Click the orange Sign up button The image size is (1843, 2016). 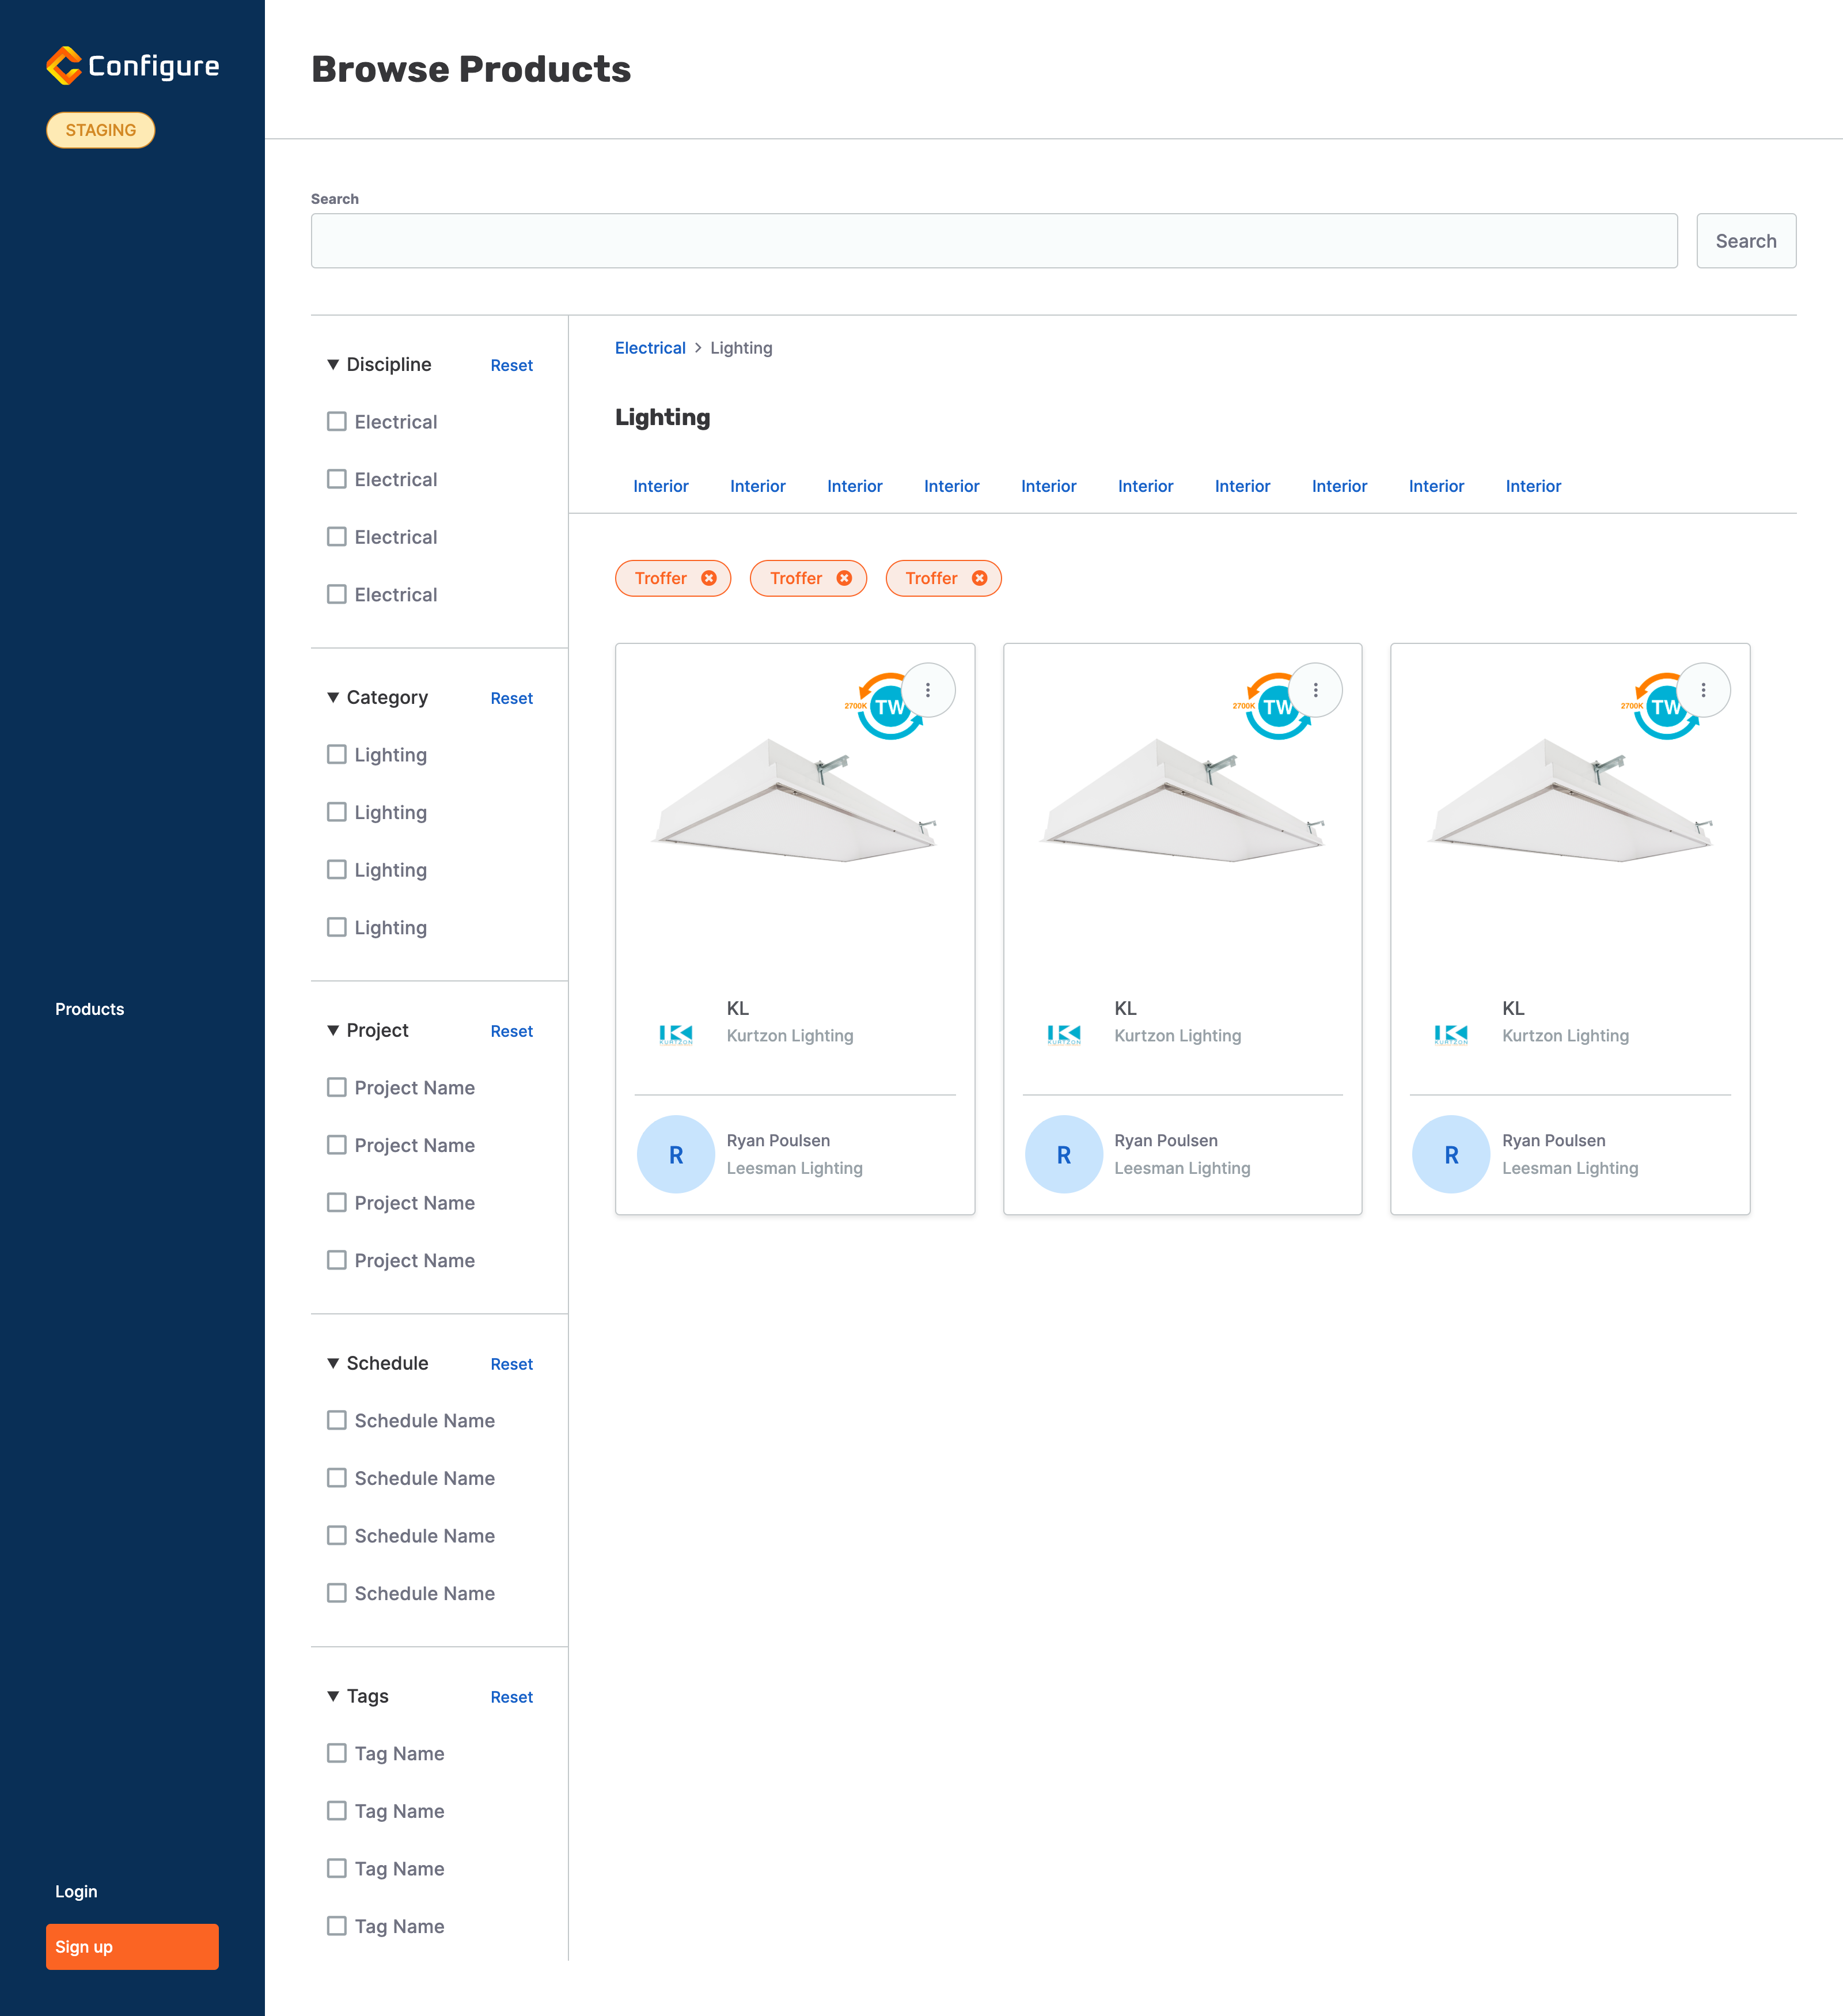pos(132,1947)
